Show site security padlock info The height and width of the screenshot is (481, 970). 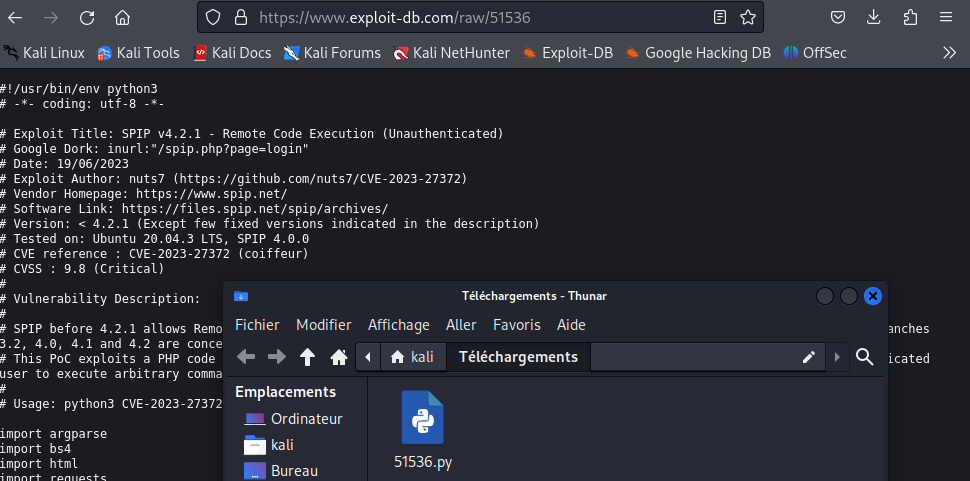pyautogui.click(x=241, y=17)
